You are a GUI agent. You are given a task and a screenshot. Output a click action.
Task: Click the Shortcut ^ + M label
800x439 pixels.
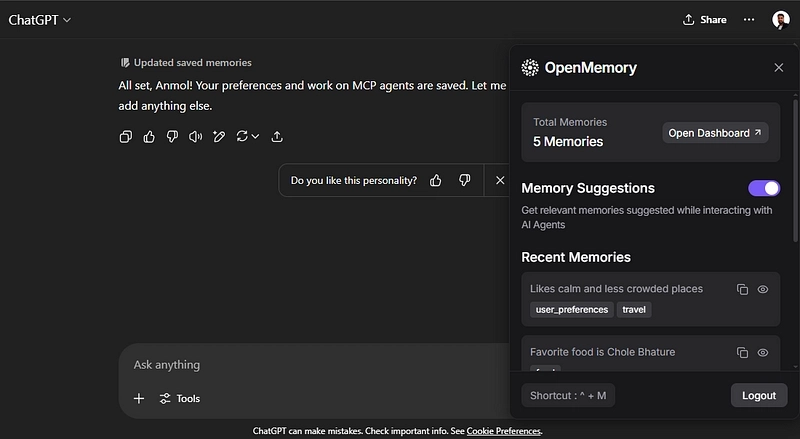568,396
